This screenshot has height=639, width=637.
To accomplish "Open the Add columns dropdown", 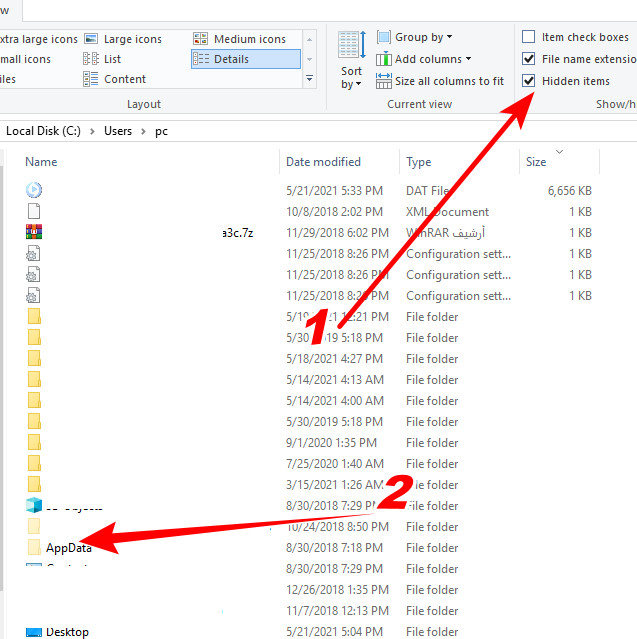I will coord(423,59).
